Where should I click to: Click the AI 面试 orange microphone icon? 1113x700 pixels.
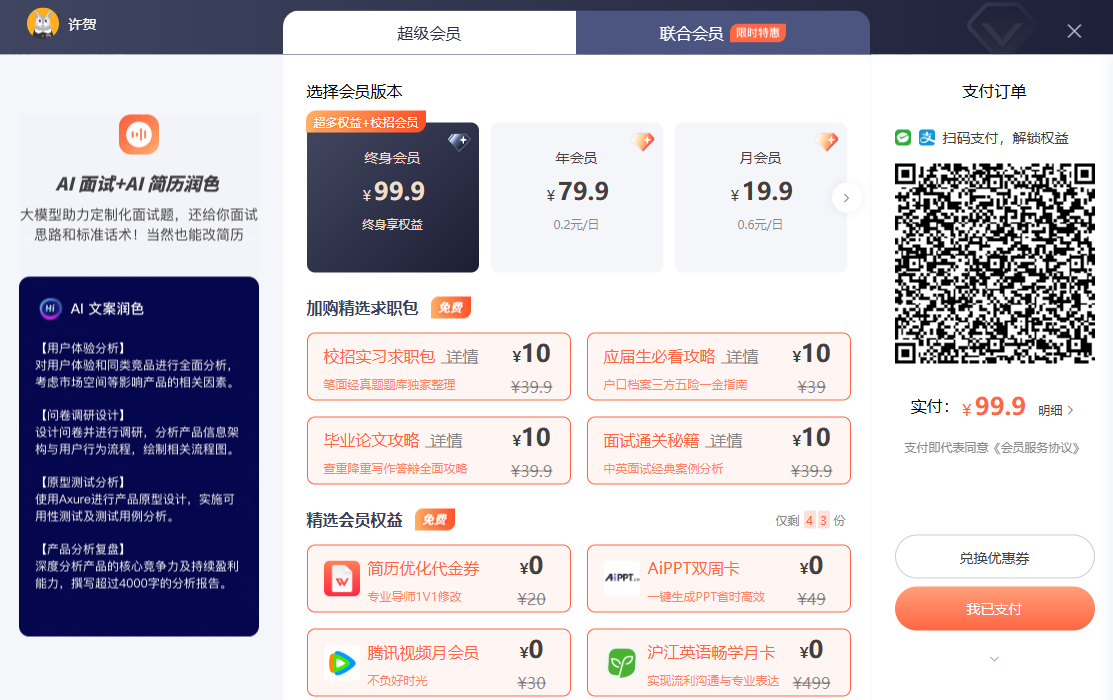138,134
